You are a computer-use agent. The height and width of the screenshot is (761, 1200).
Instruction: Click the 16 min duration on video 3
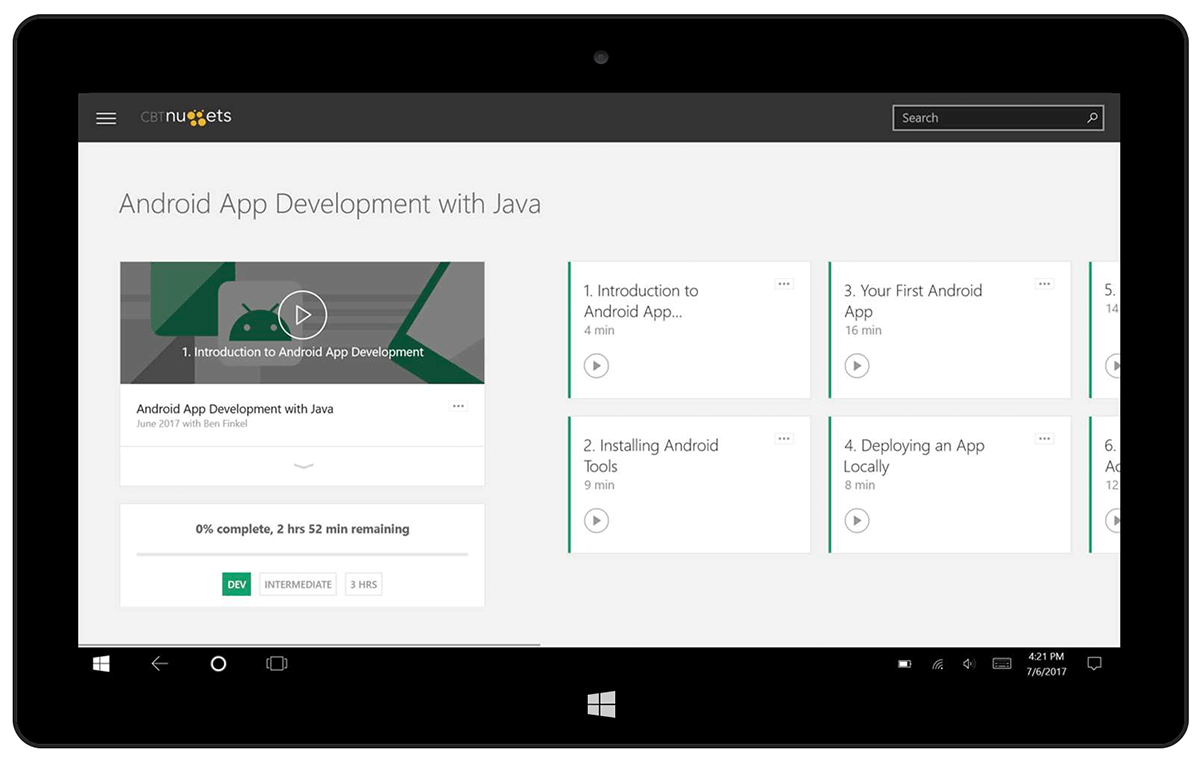pyautogui.click(x=863, y=330)
